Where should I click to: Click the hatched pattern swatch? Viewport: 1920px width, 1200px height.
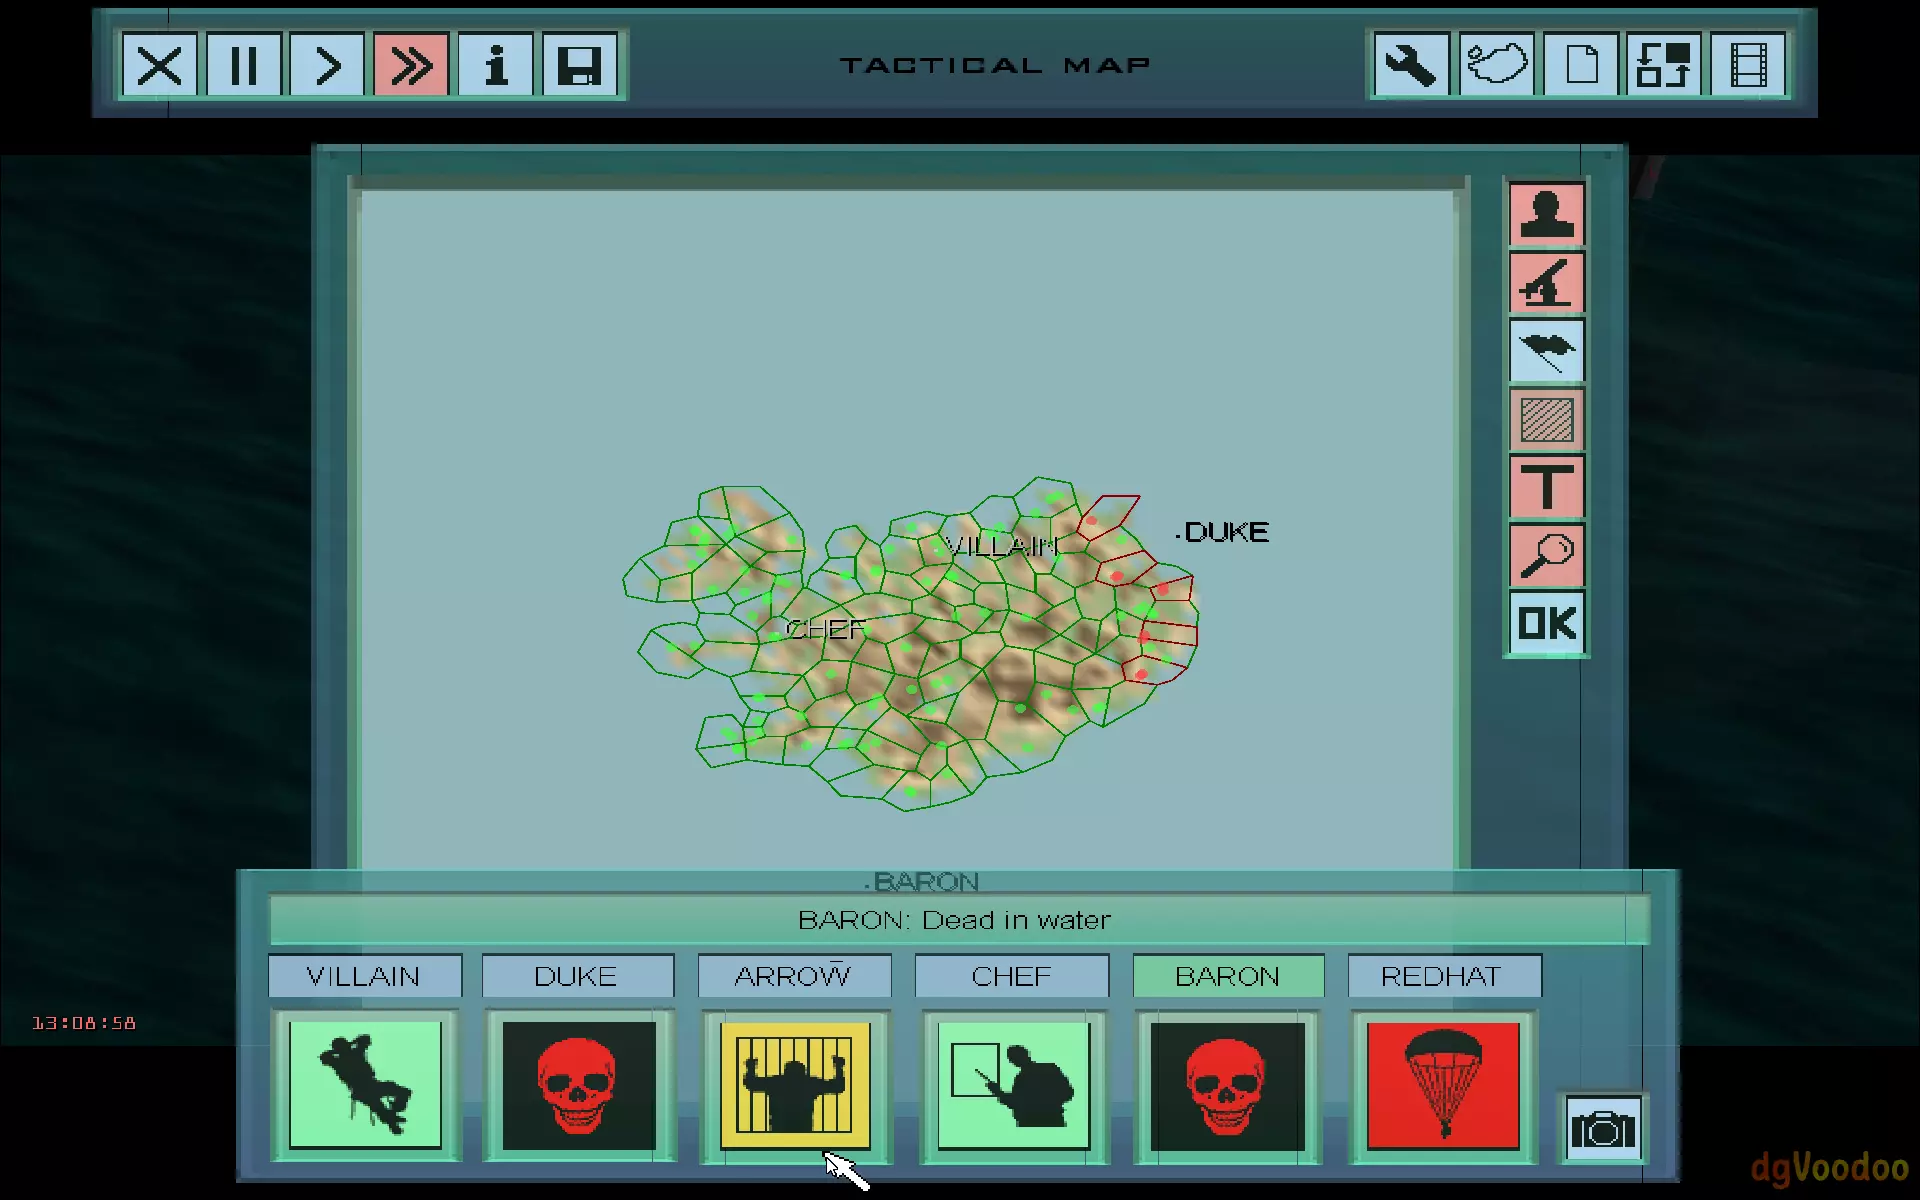[1546, 420]
